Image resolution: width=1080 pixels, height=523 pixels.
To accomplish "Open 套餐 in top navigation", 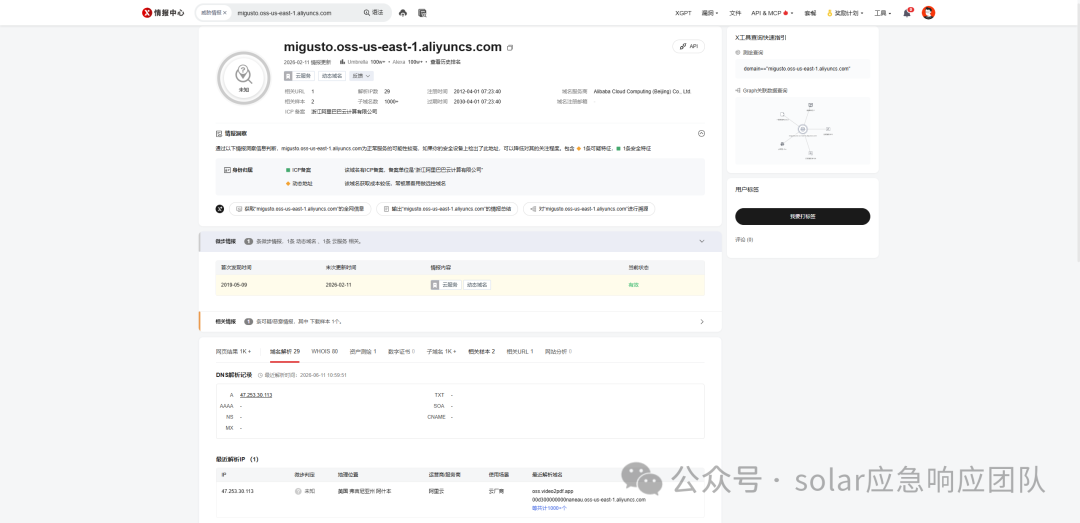I will tap(810, 13).
